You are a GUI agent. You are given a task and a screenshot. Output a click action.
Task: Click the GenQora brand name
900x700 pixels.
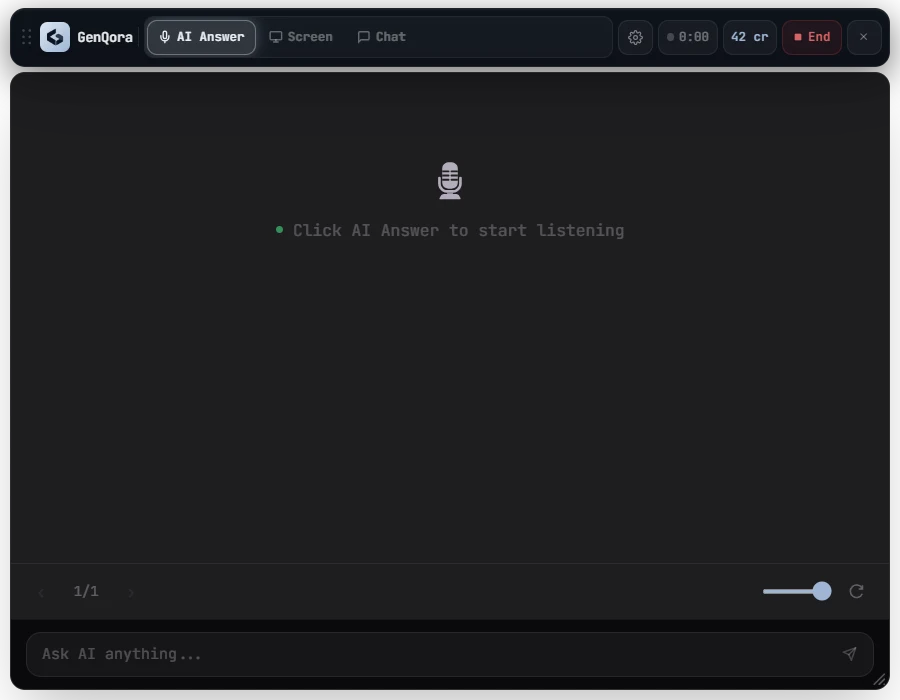(x=105, y=37)
